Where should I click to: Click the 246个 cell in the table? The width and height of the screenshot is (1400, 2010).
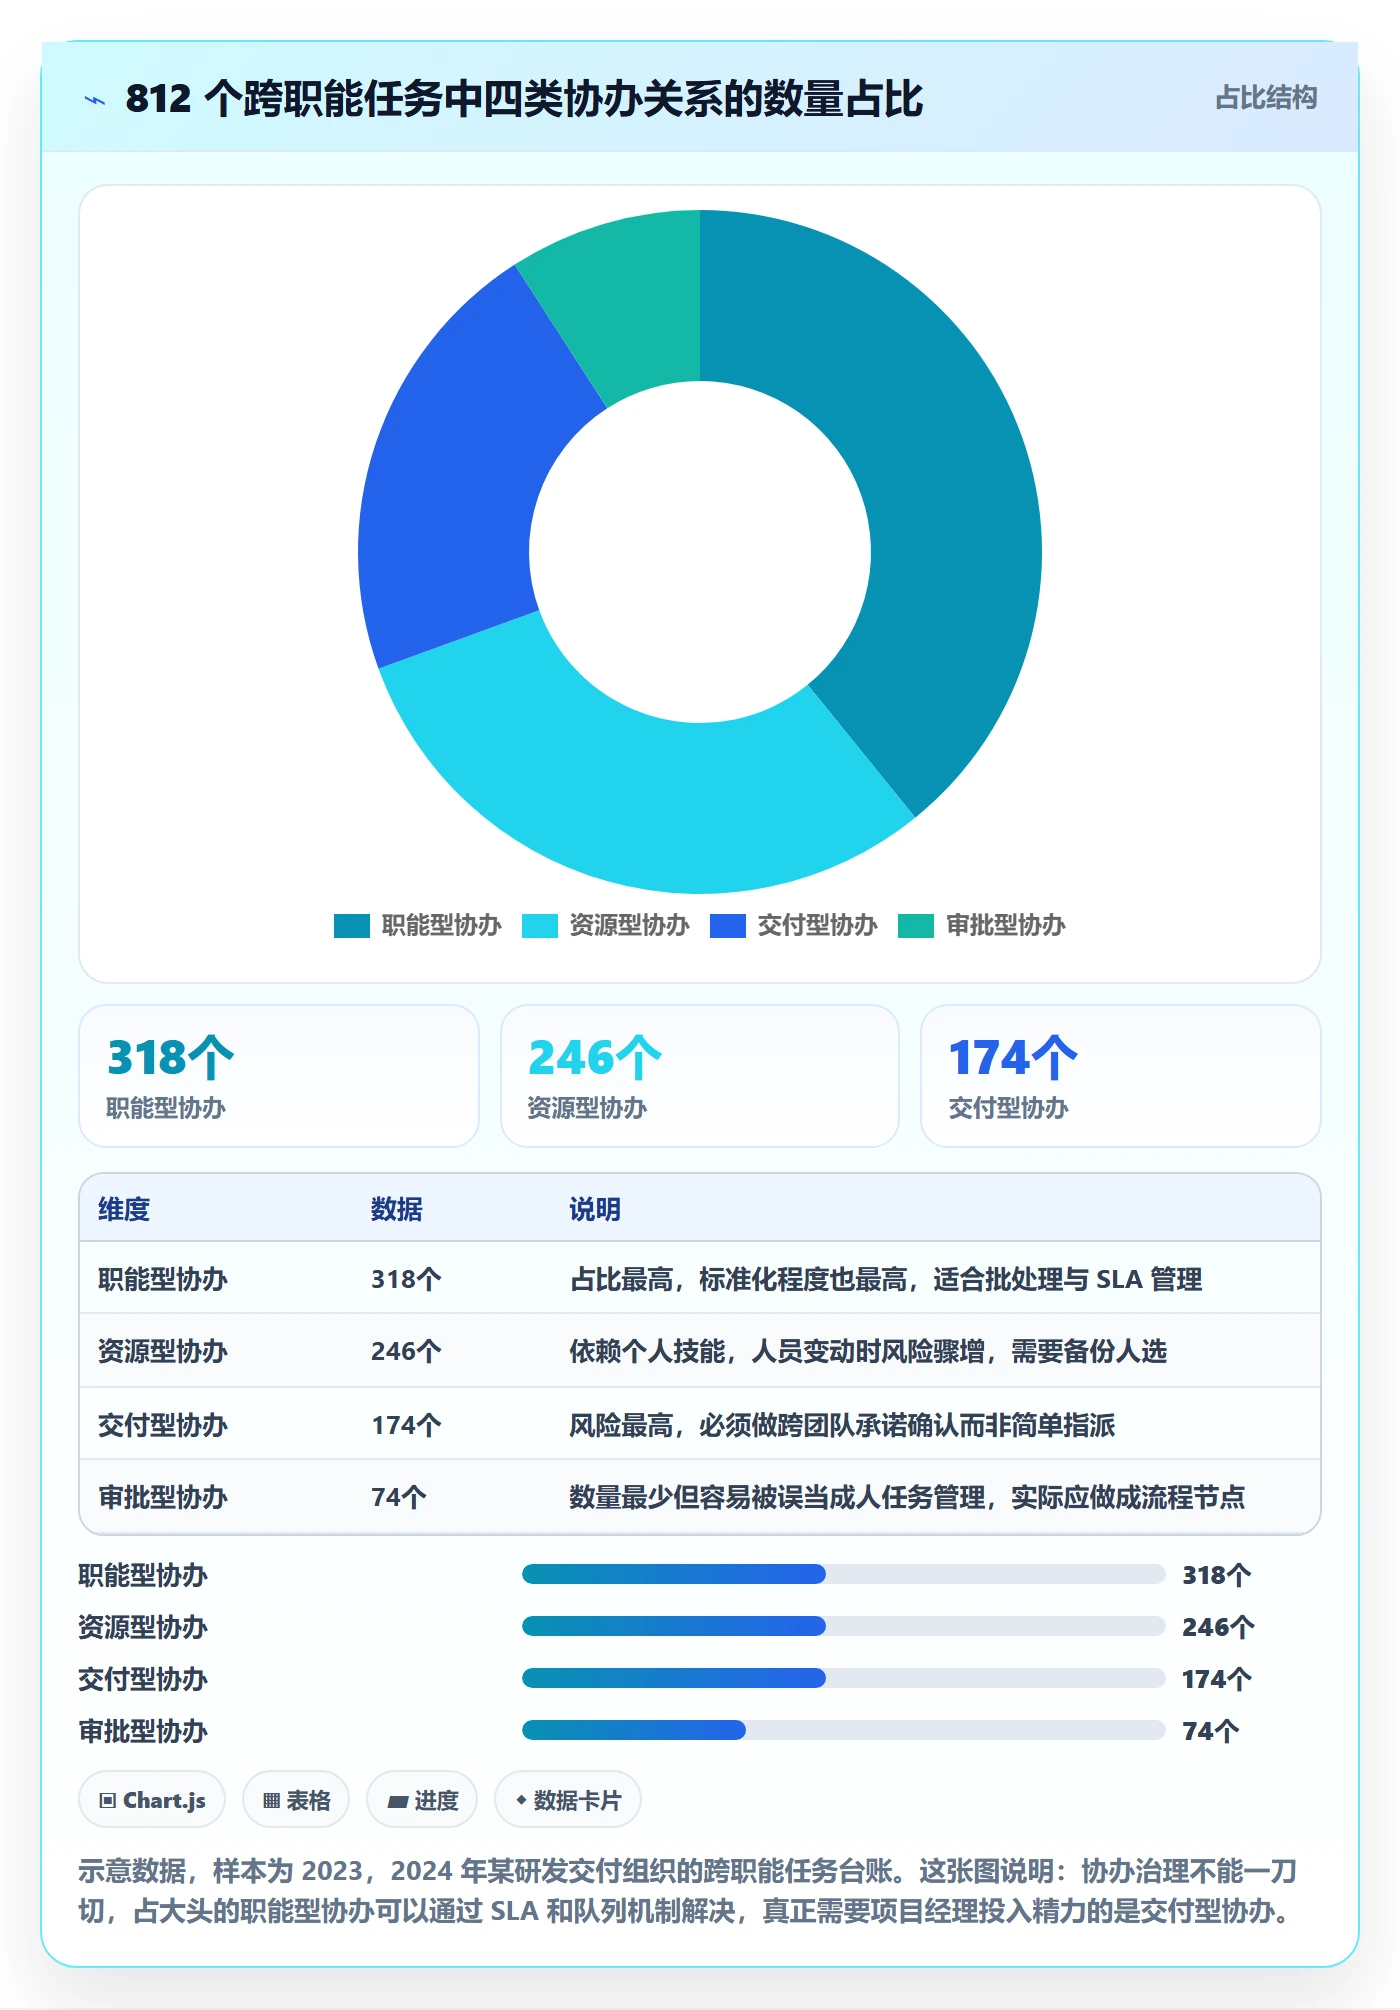click(x=406, y=1351)
